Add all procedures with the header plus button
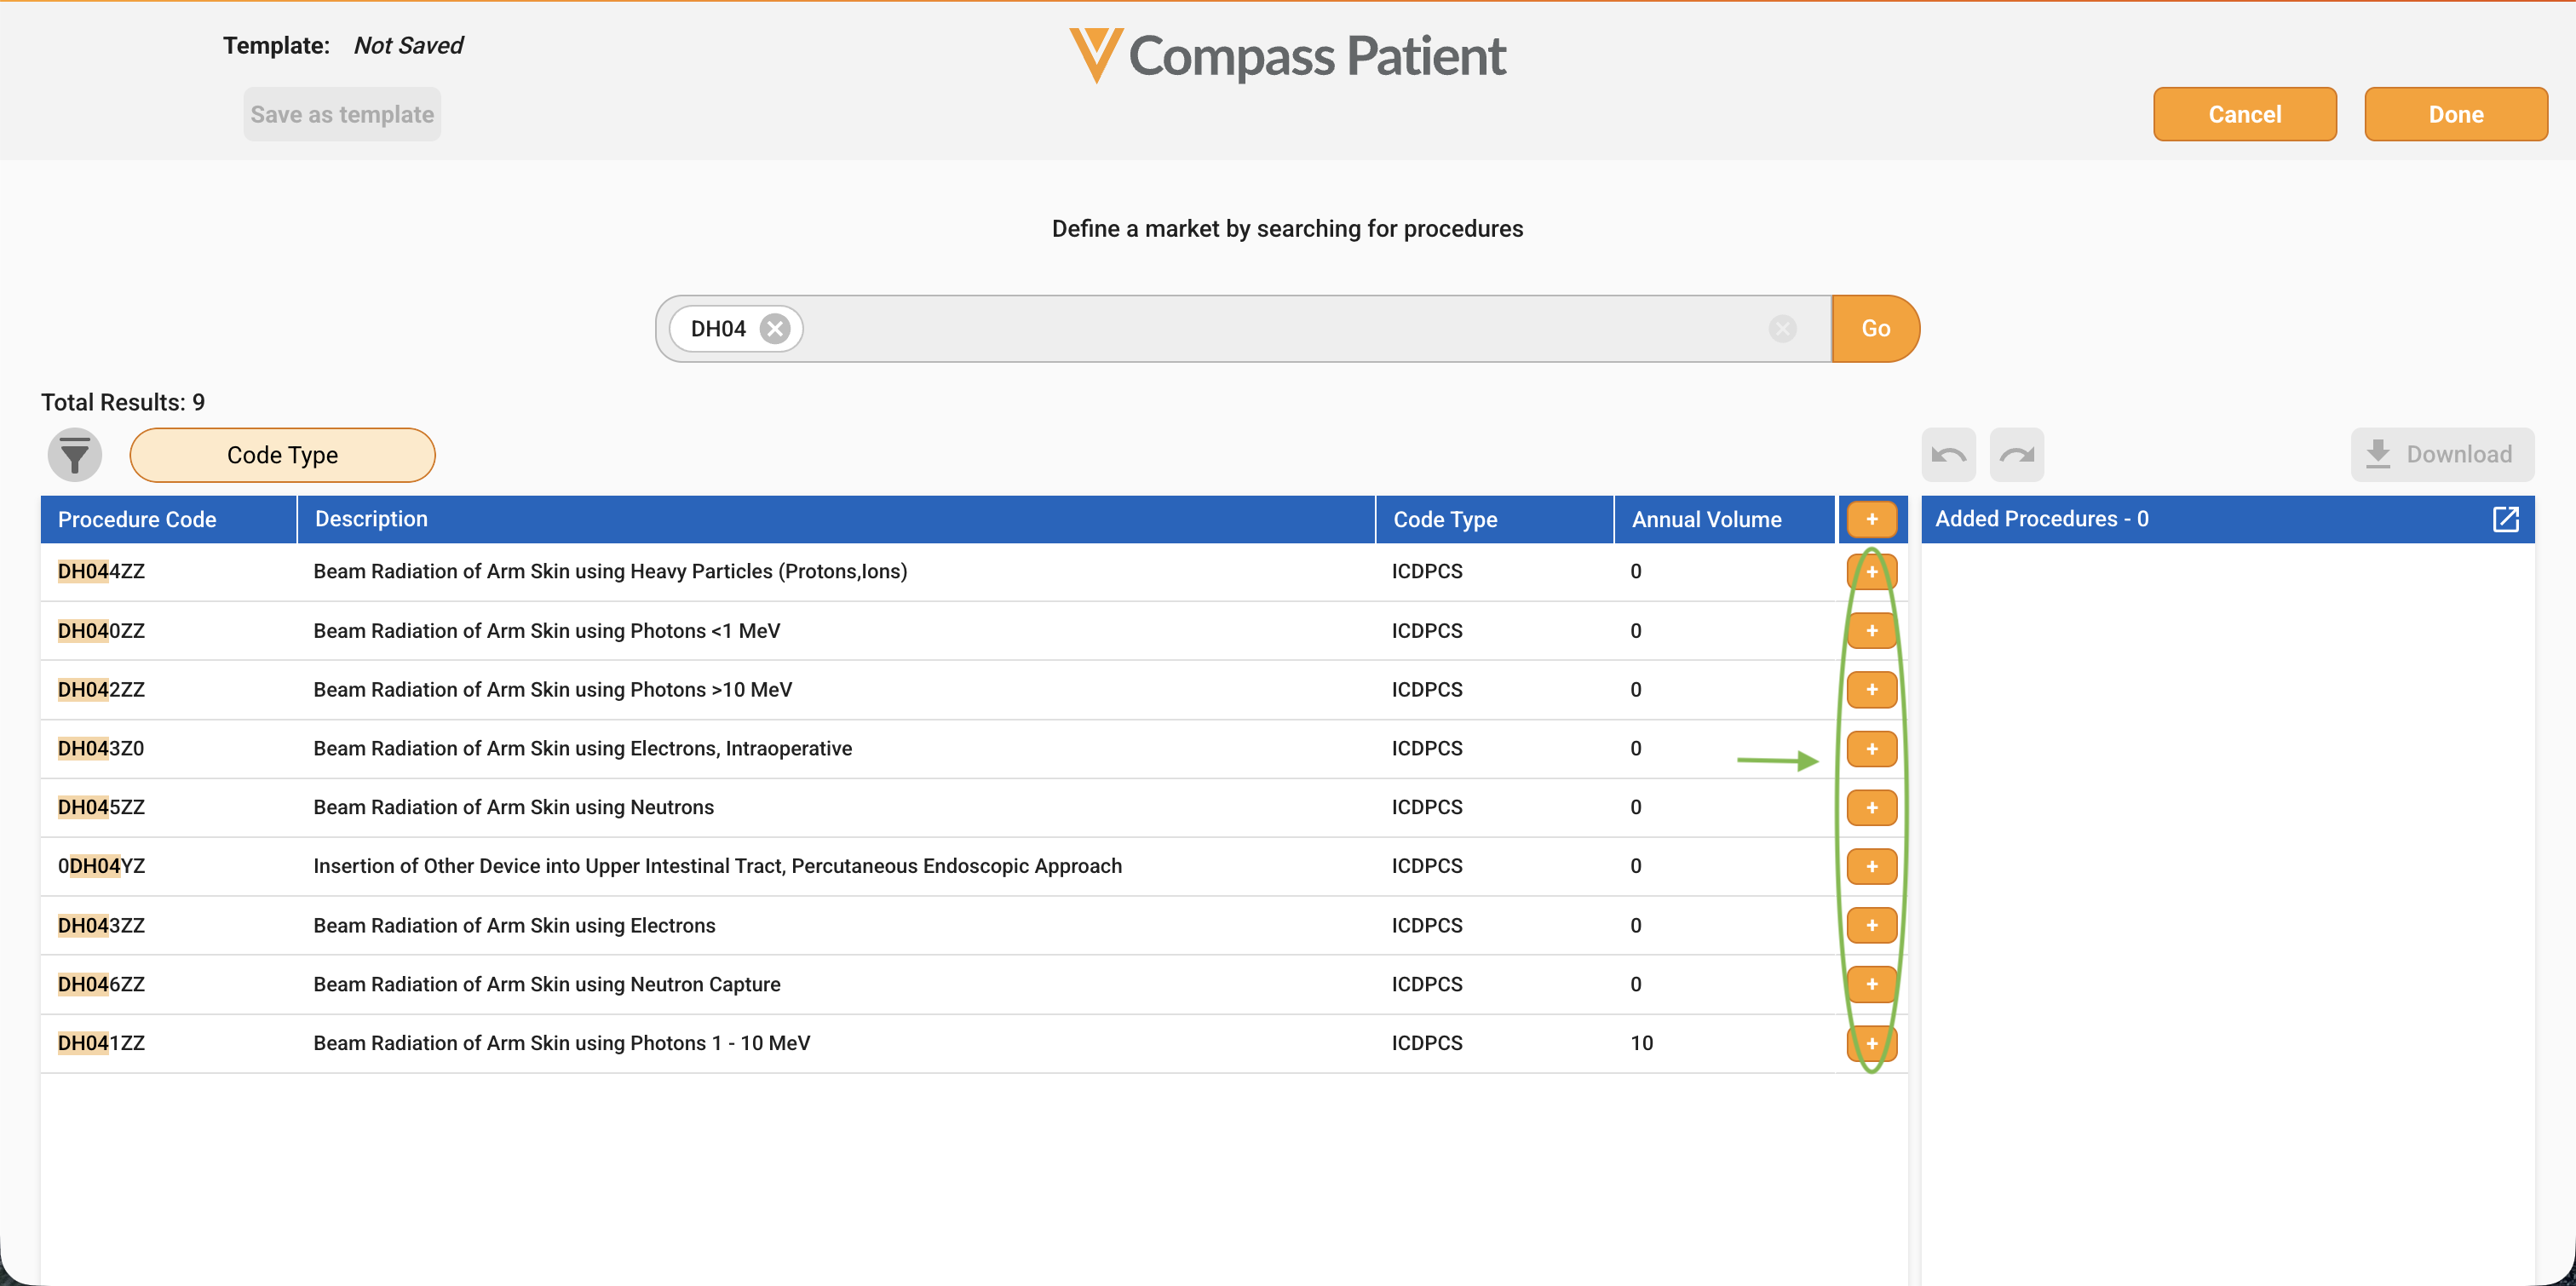This screenshot has width=2576, height=1286. click(1872, 519)
